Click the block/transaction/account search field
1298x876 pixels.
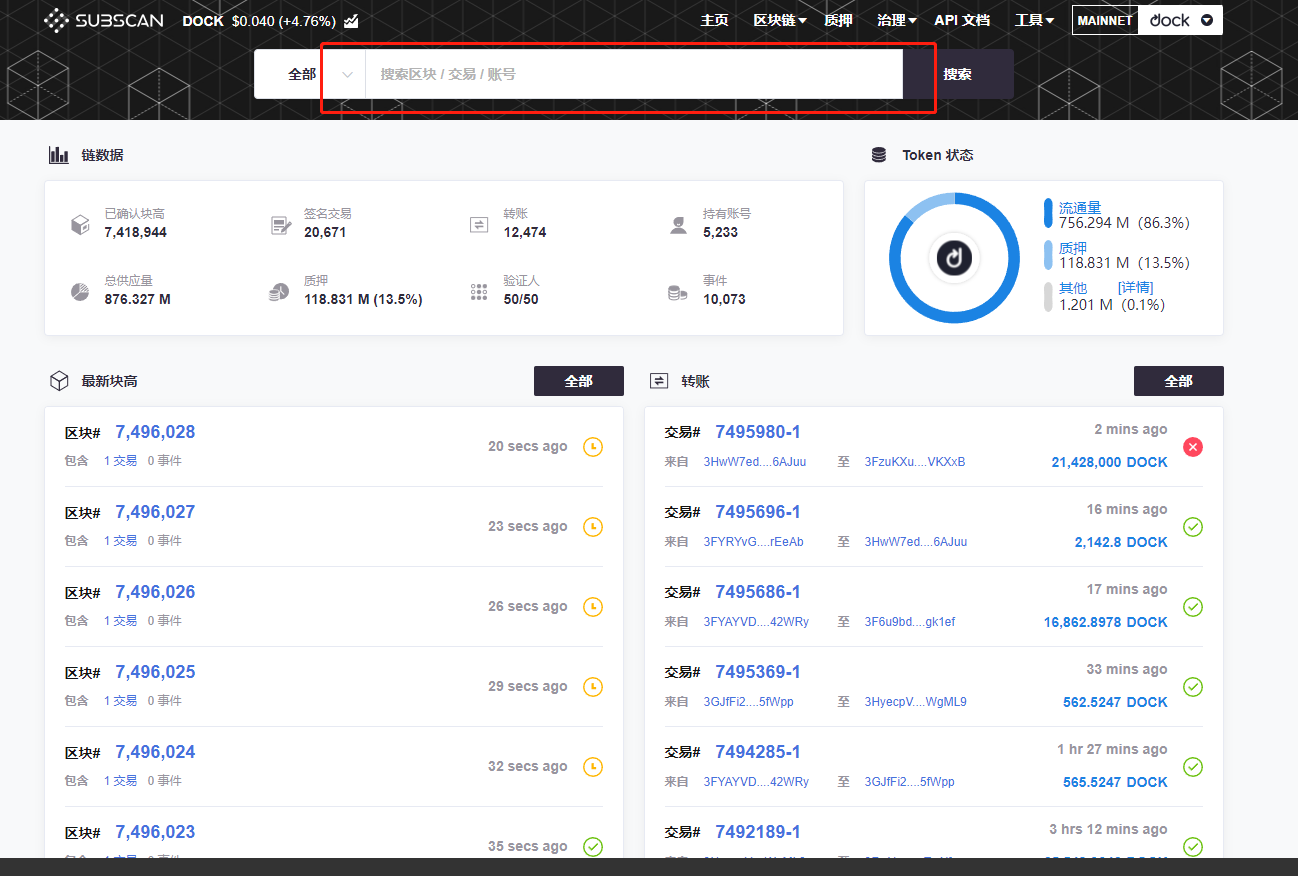coord(633,74)
